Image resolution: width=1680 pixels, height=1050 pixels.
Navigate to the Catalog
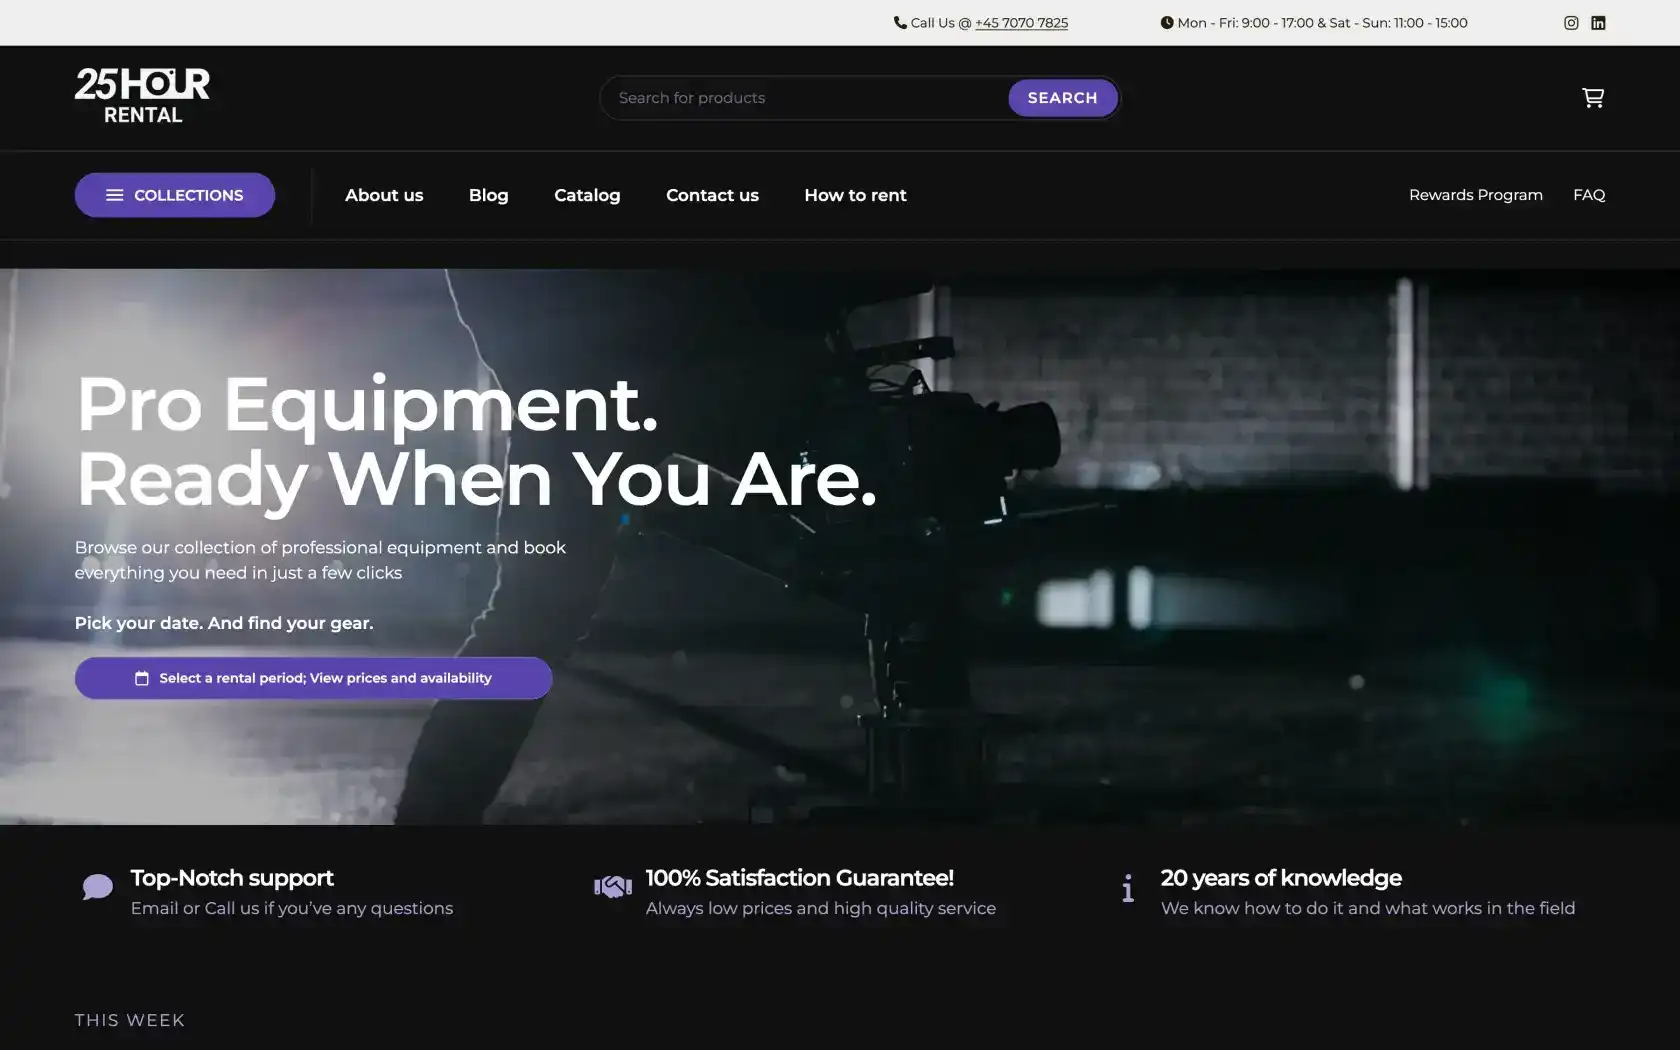(x=587, y=195)
